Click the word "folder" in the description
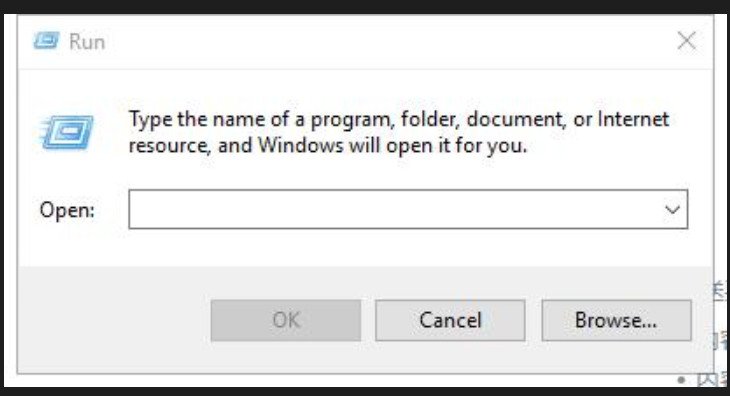 [x=428, y=119]
